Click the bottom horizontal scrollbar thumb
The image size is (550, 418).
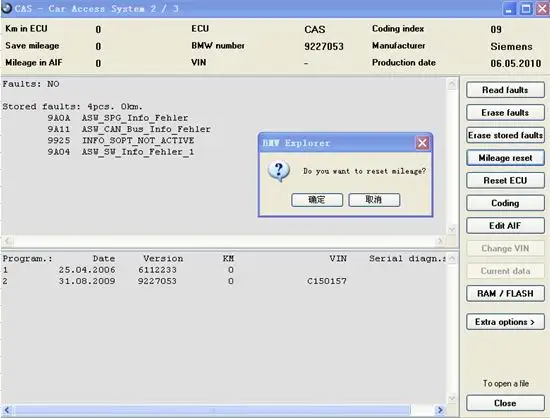(x=212, y=410)
